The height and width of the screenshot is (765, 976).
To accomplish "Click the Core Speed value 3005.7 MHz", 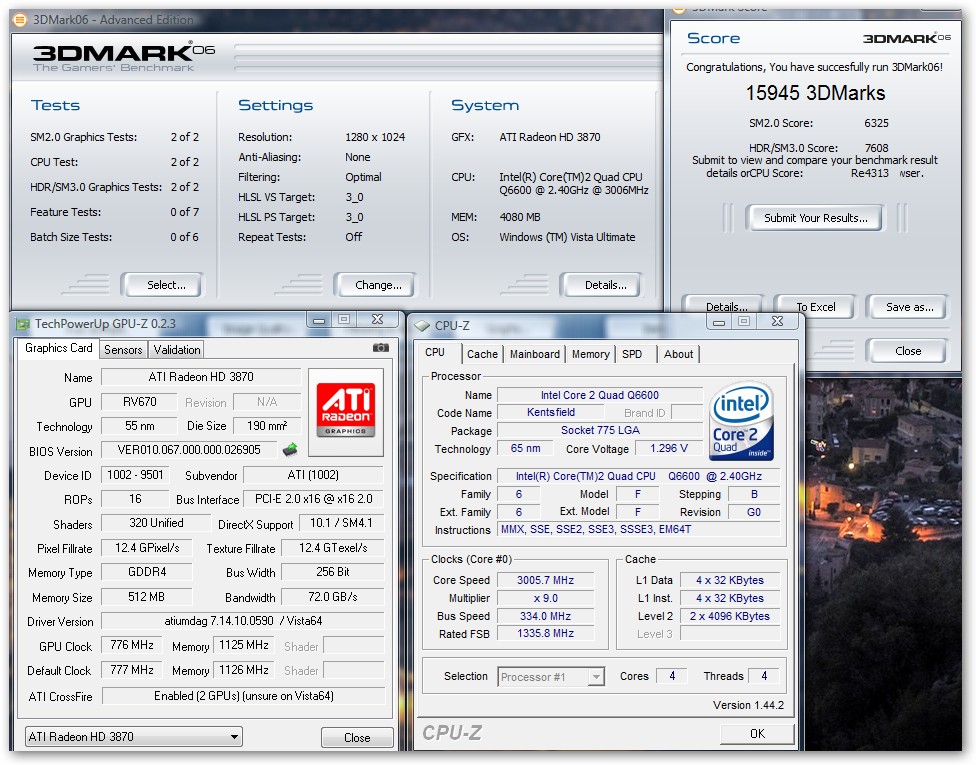I will [545, 580].
